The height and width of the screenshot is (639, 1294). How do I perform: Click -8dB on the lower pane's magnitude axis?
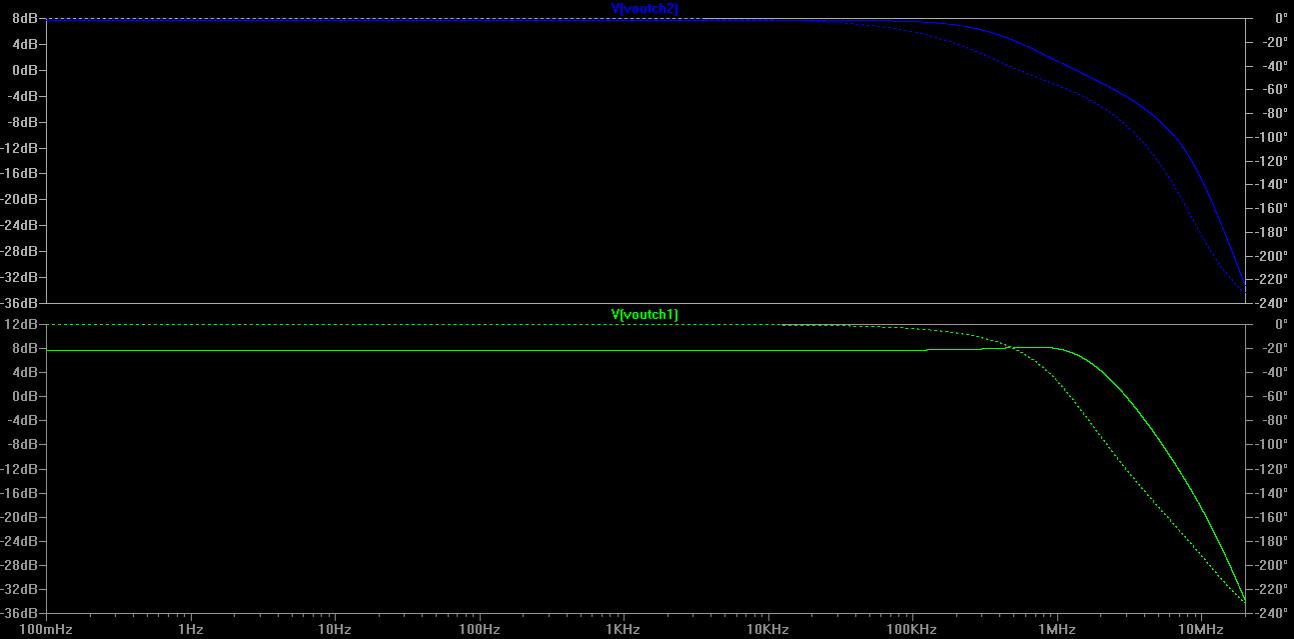pos(24,444)
